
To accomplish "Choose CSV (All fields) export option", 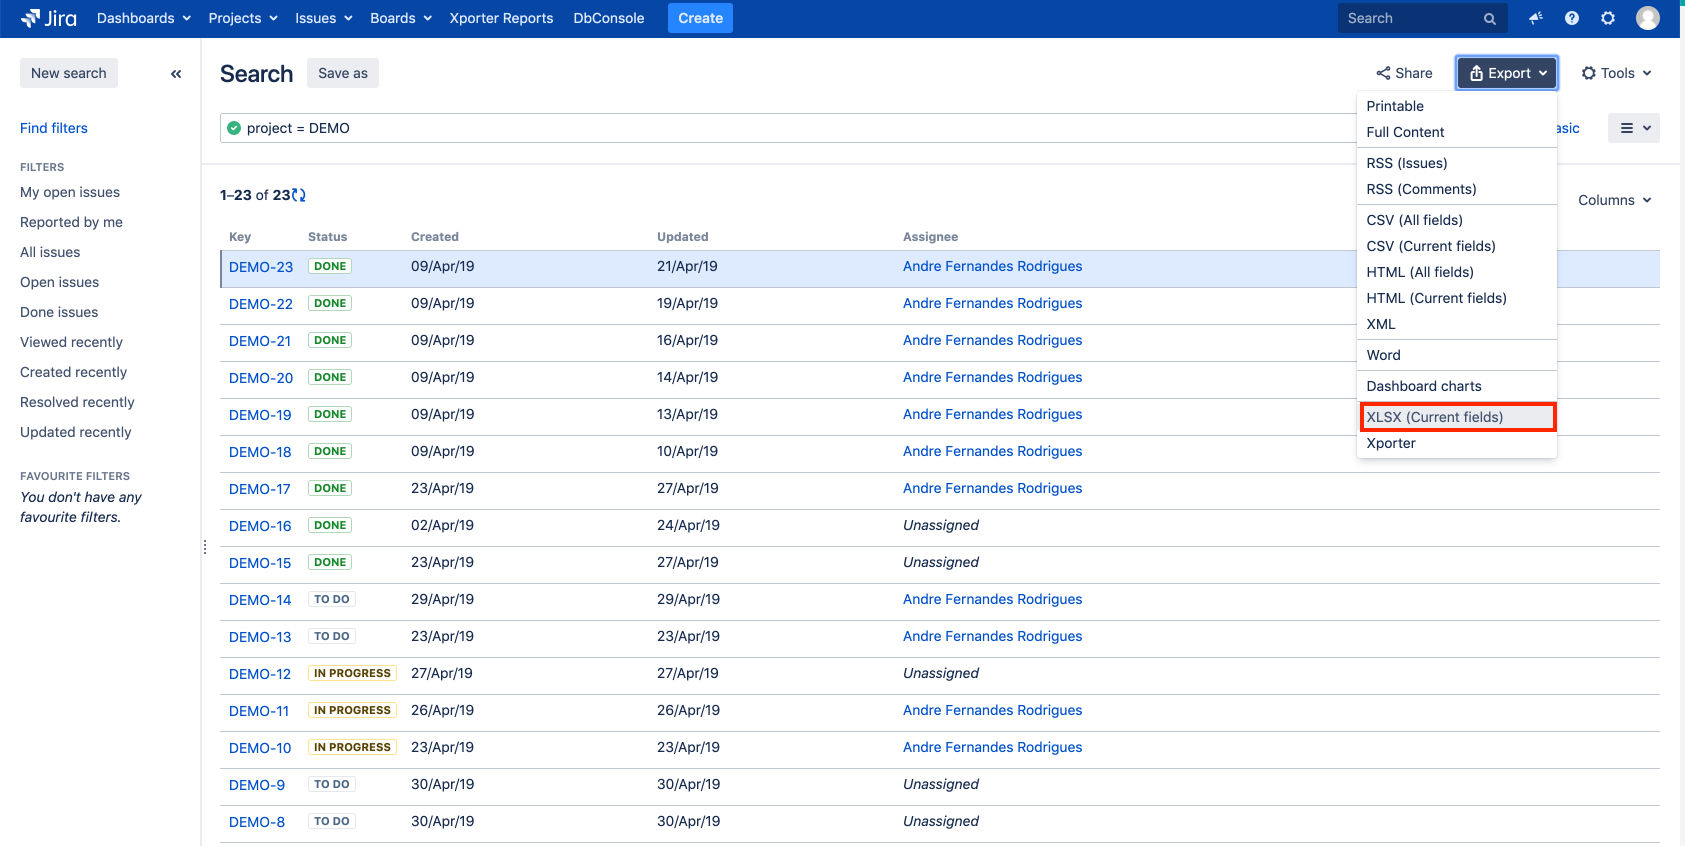I will (1414, 220).
